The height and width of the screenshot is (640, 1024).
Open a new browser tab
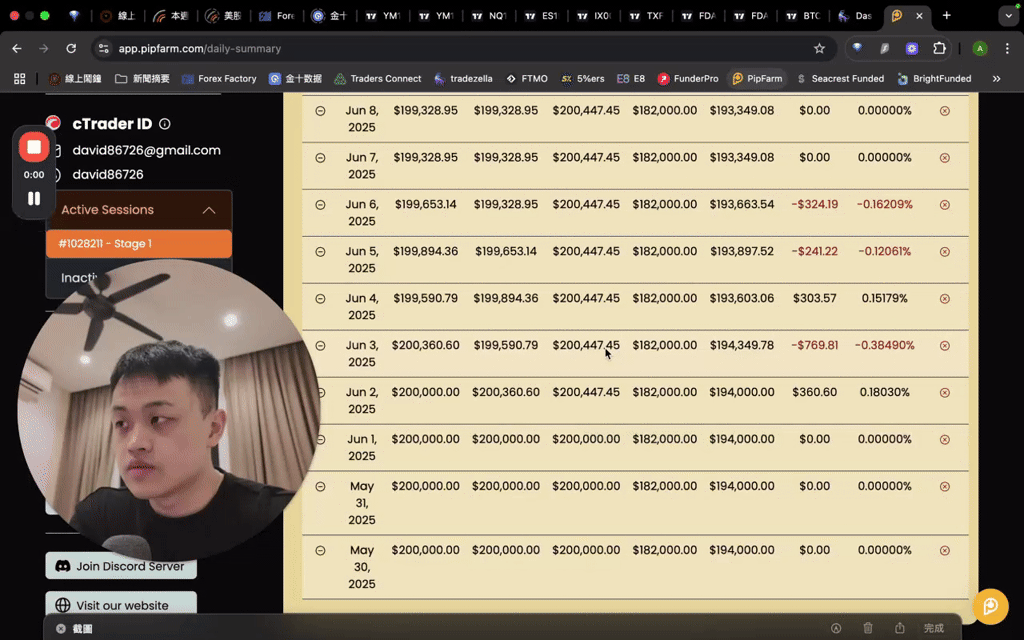(x=946, y=16)
